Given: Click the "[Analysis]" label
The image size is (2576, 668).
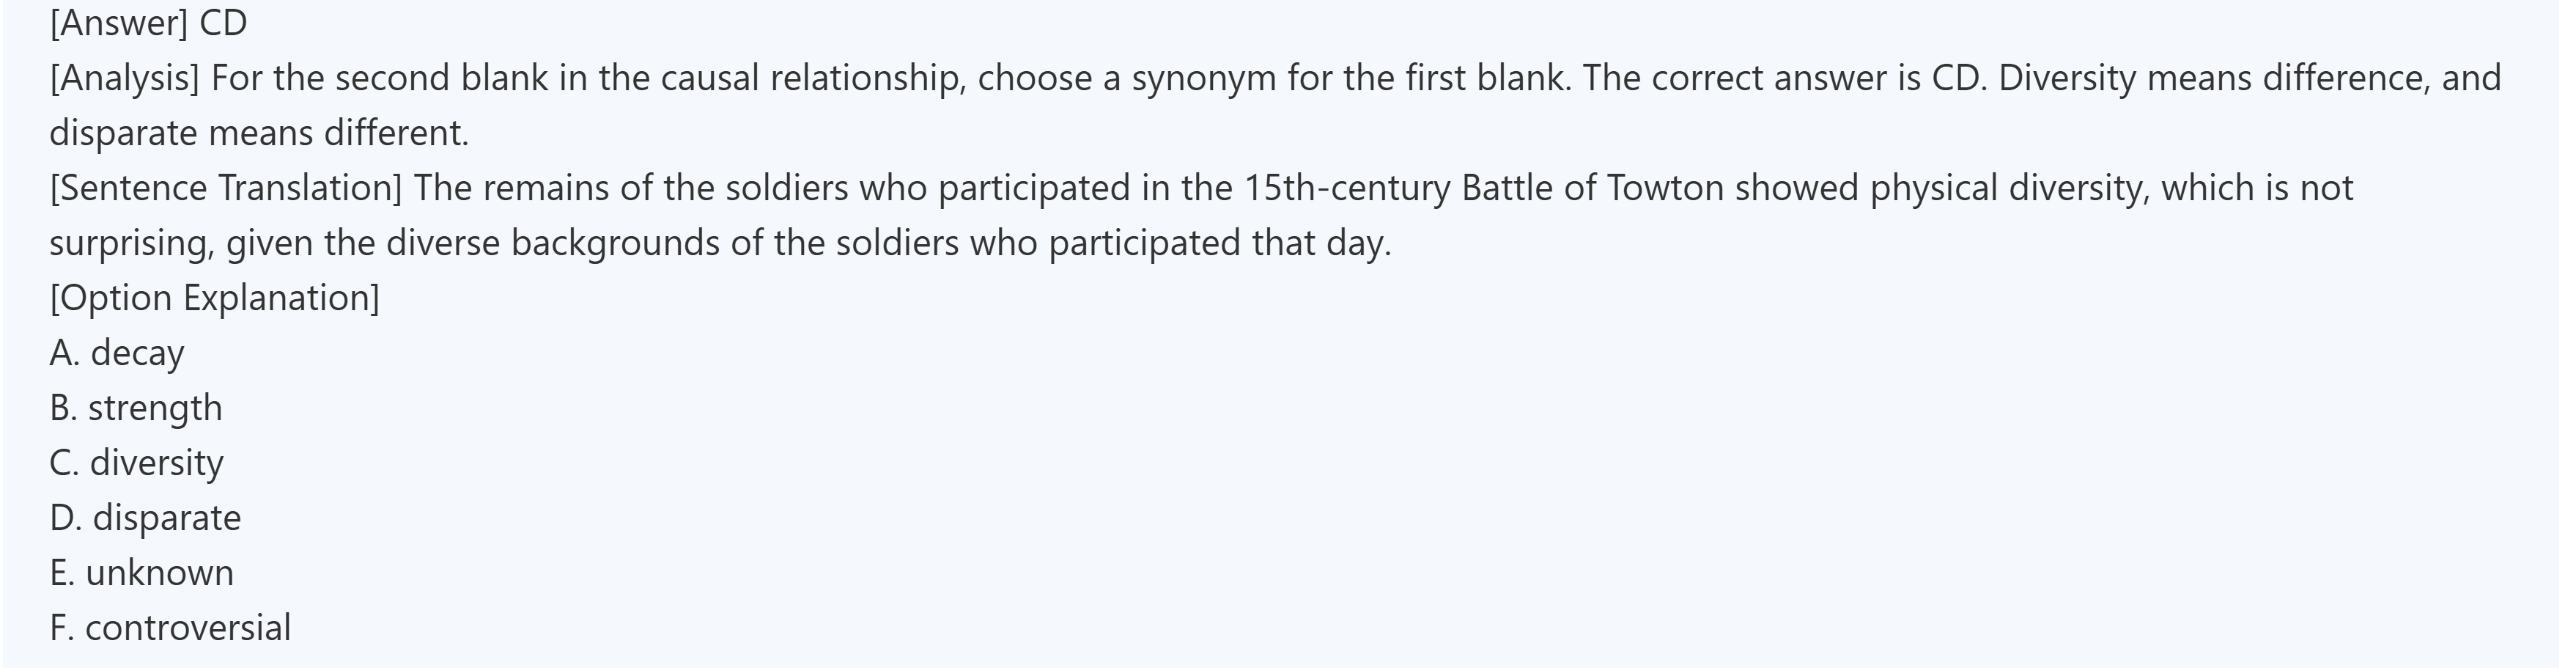Looking at the screenshot, I should click(x=125, y=78).
